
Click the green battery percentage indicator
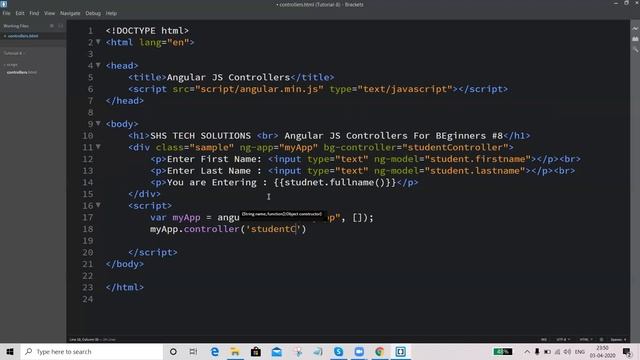pos(502,351)
